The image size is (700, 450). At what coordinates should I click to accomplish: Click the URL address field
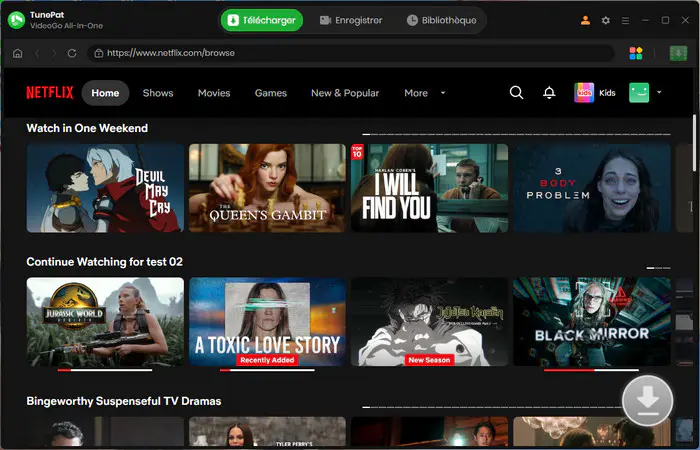[350, 53]
